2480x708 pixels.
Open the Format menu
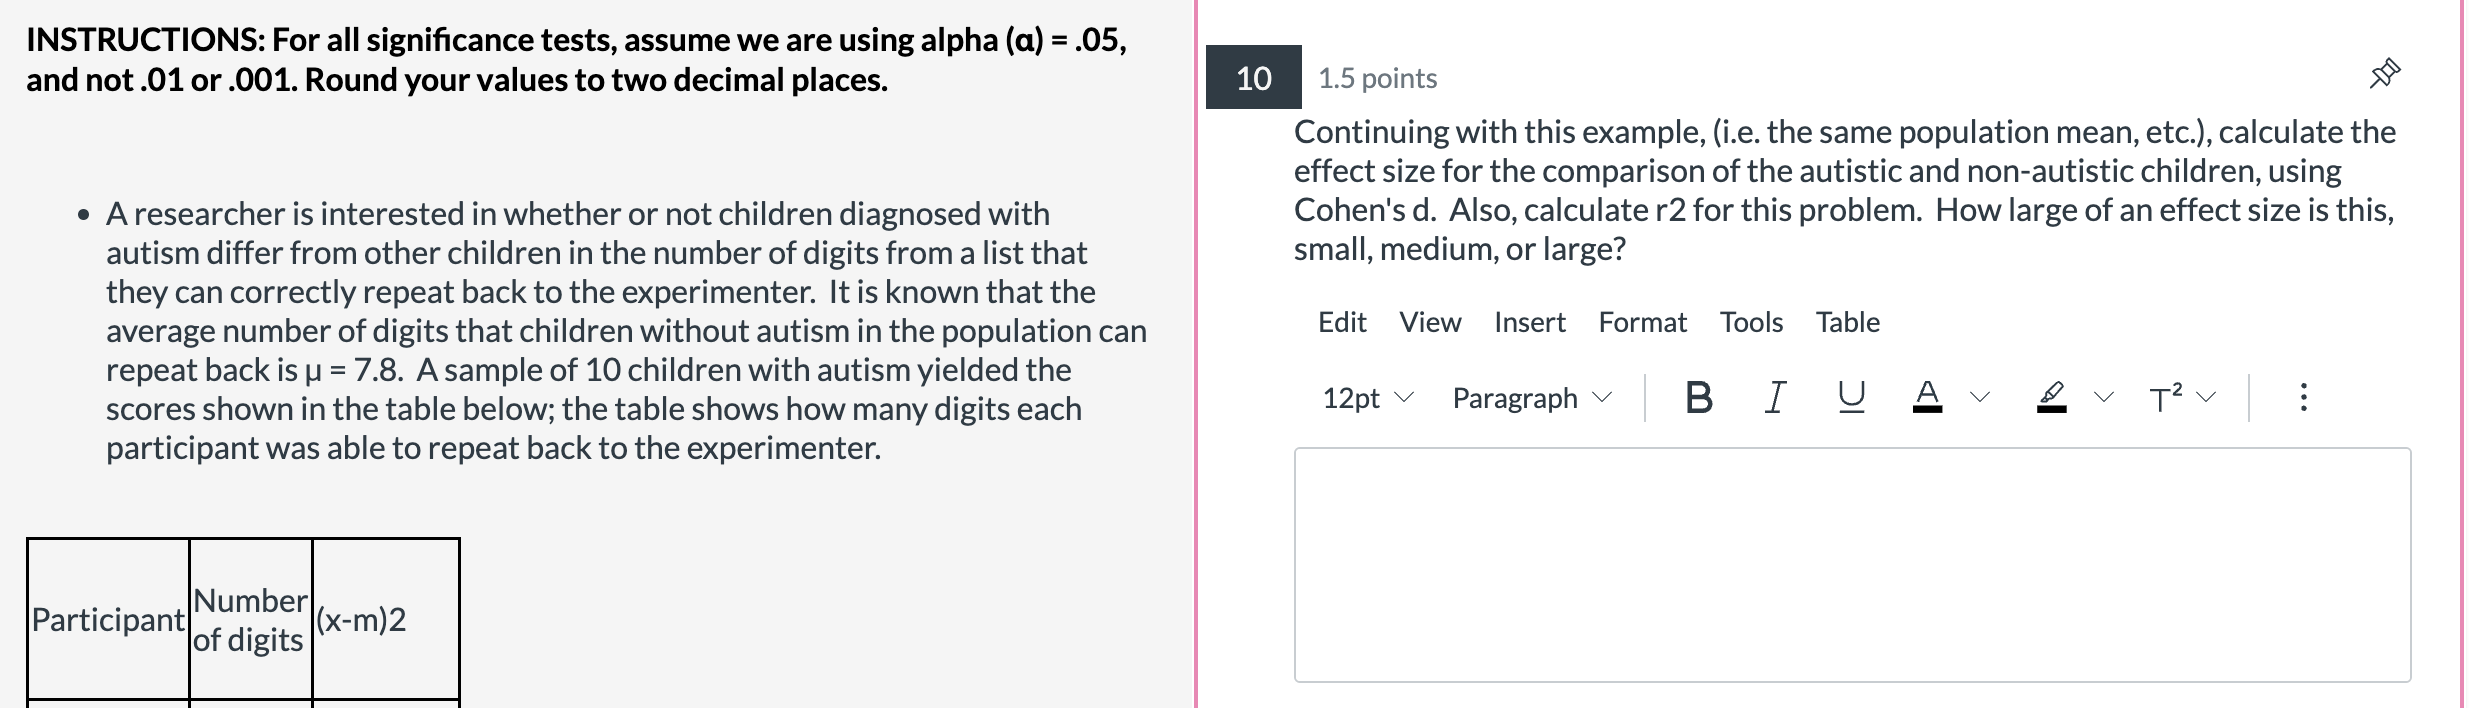[x=1642, y=322]
